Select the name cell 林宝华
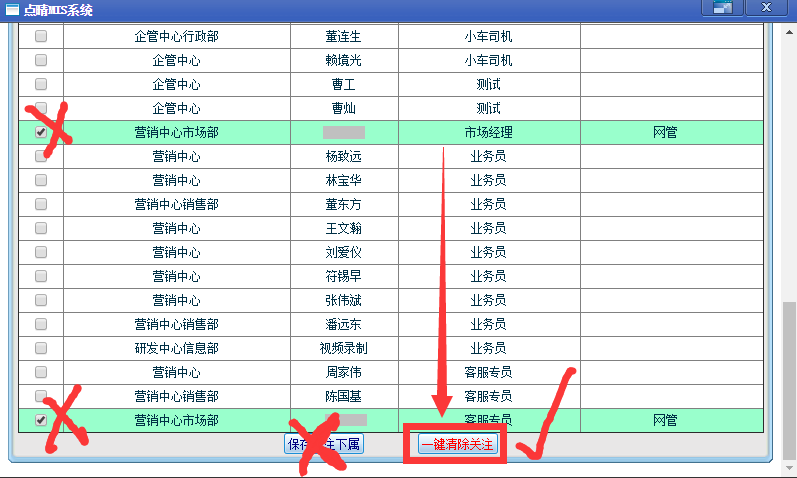This screenshot has width=797, height=478. click(344, 181)
